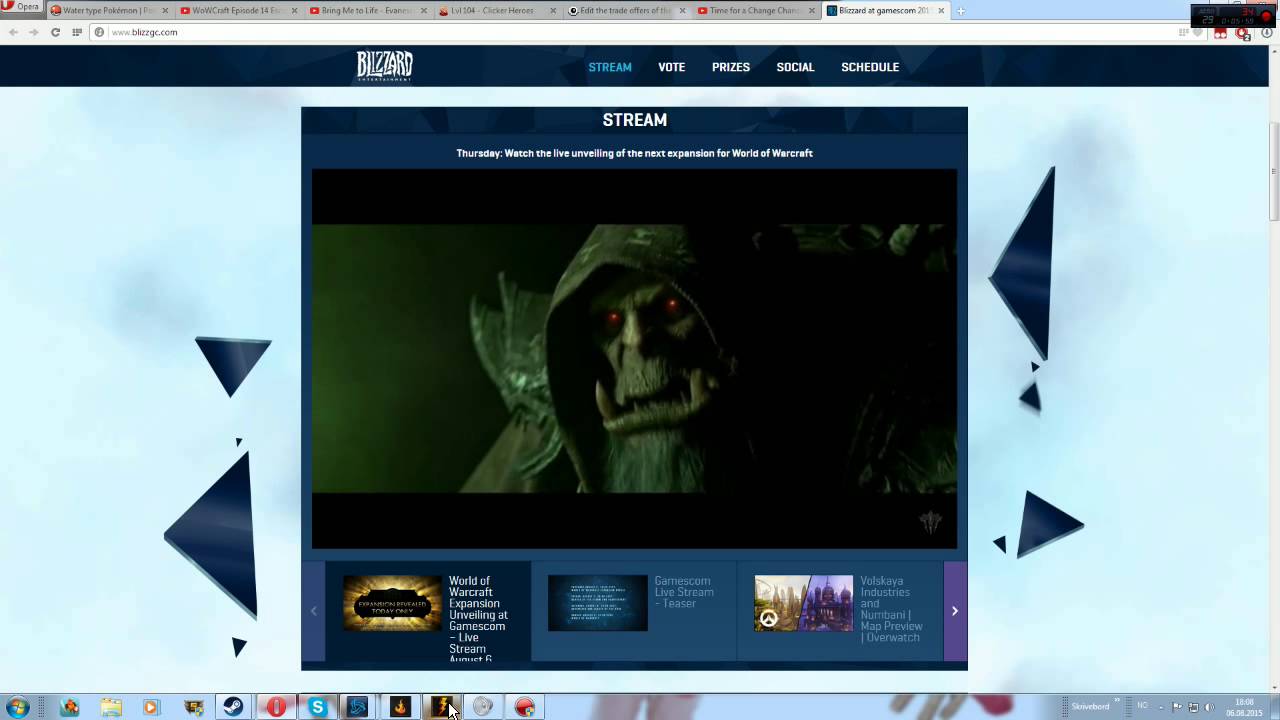Viewport: 1280px width, 720px height.
Task: Open the red ball app with shield in the taskbar
Action: [525, 707]
